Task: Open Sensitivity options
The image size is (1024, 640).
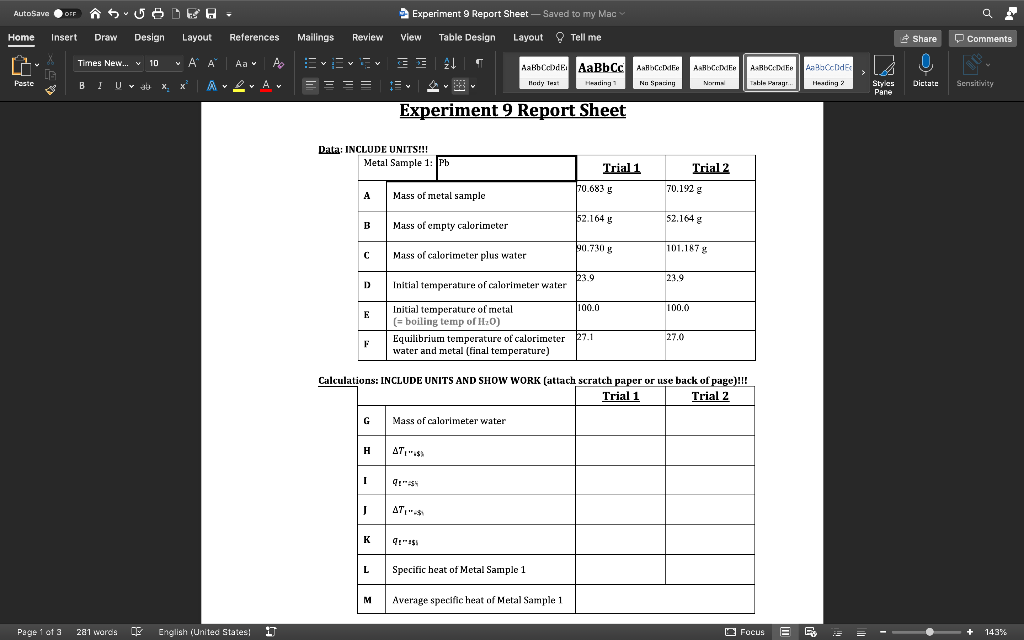Action: pyautogui.click(x=975, y=71)
